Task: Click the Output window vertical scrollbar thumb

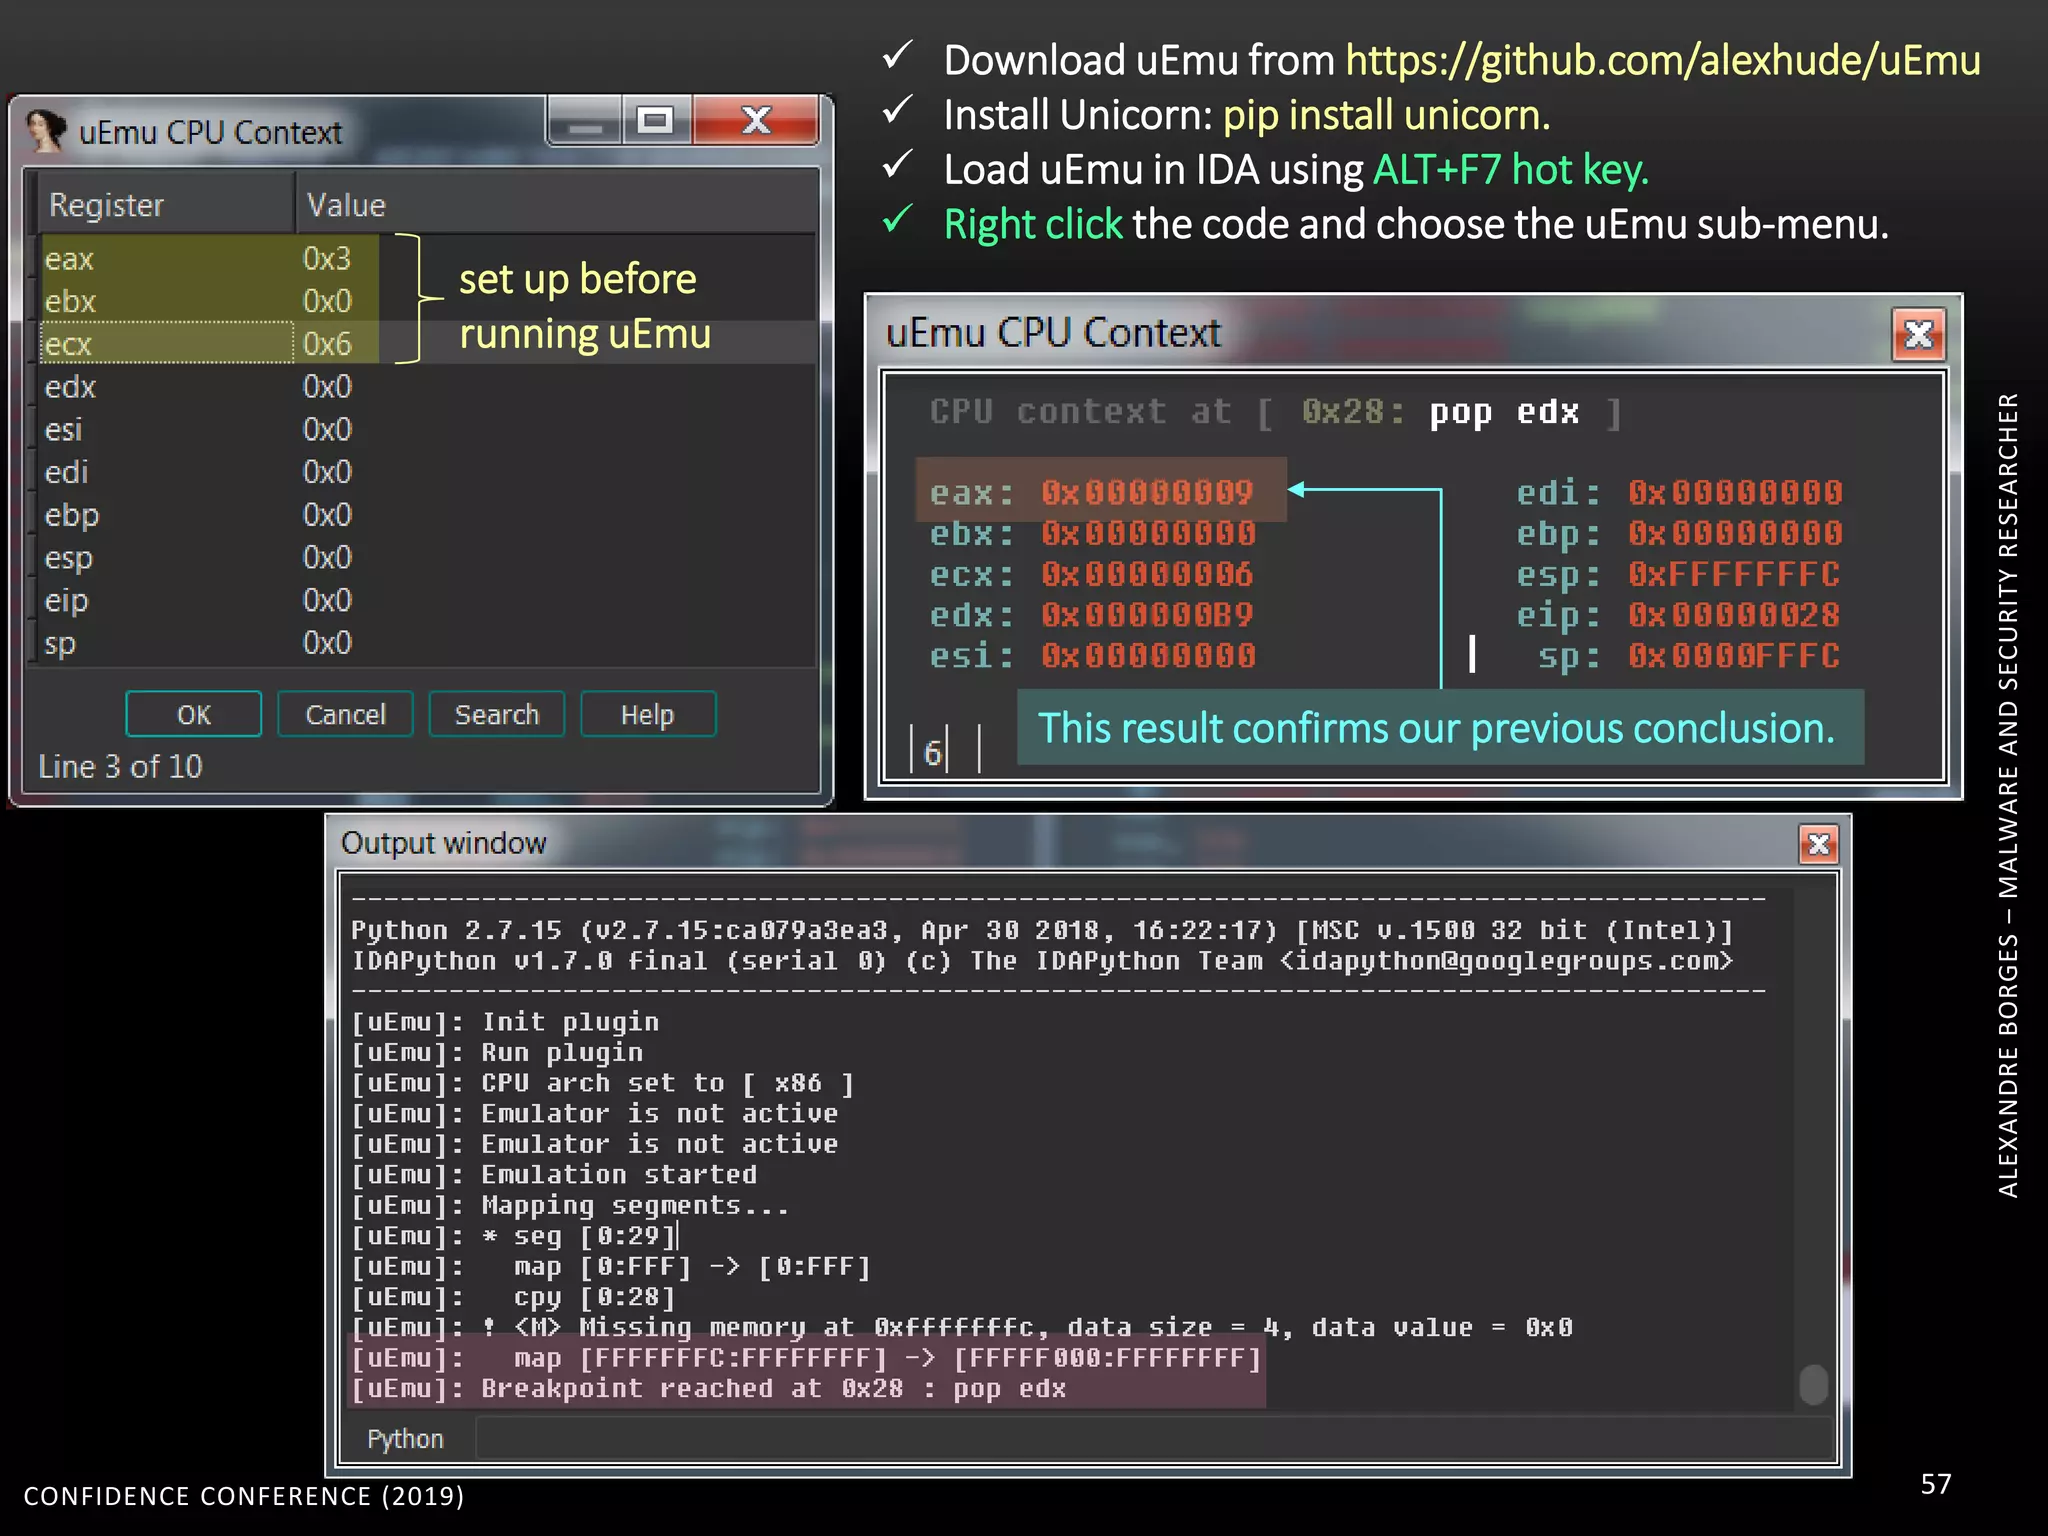Action: [1813, 1384]
